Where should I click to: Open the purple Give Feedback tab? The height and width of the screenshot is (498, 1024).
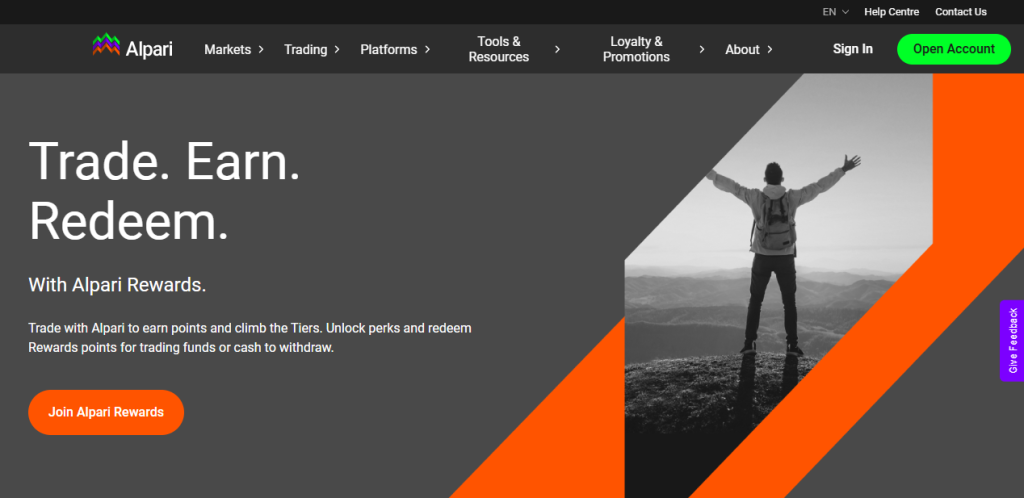1012,340
